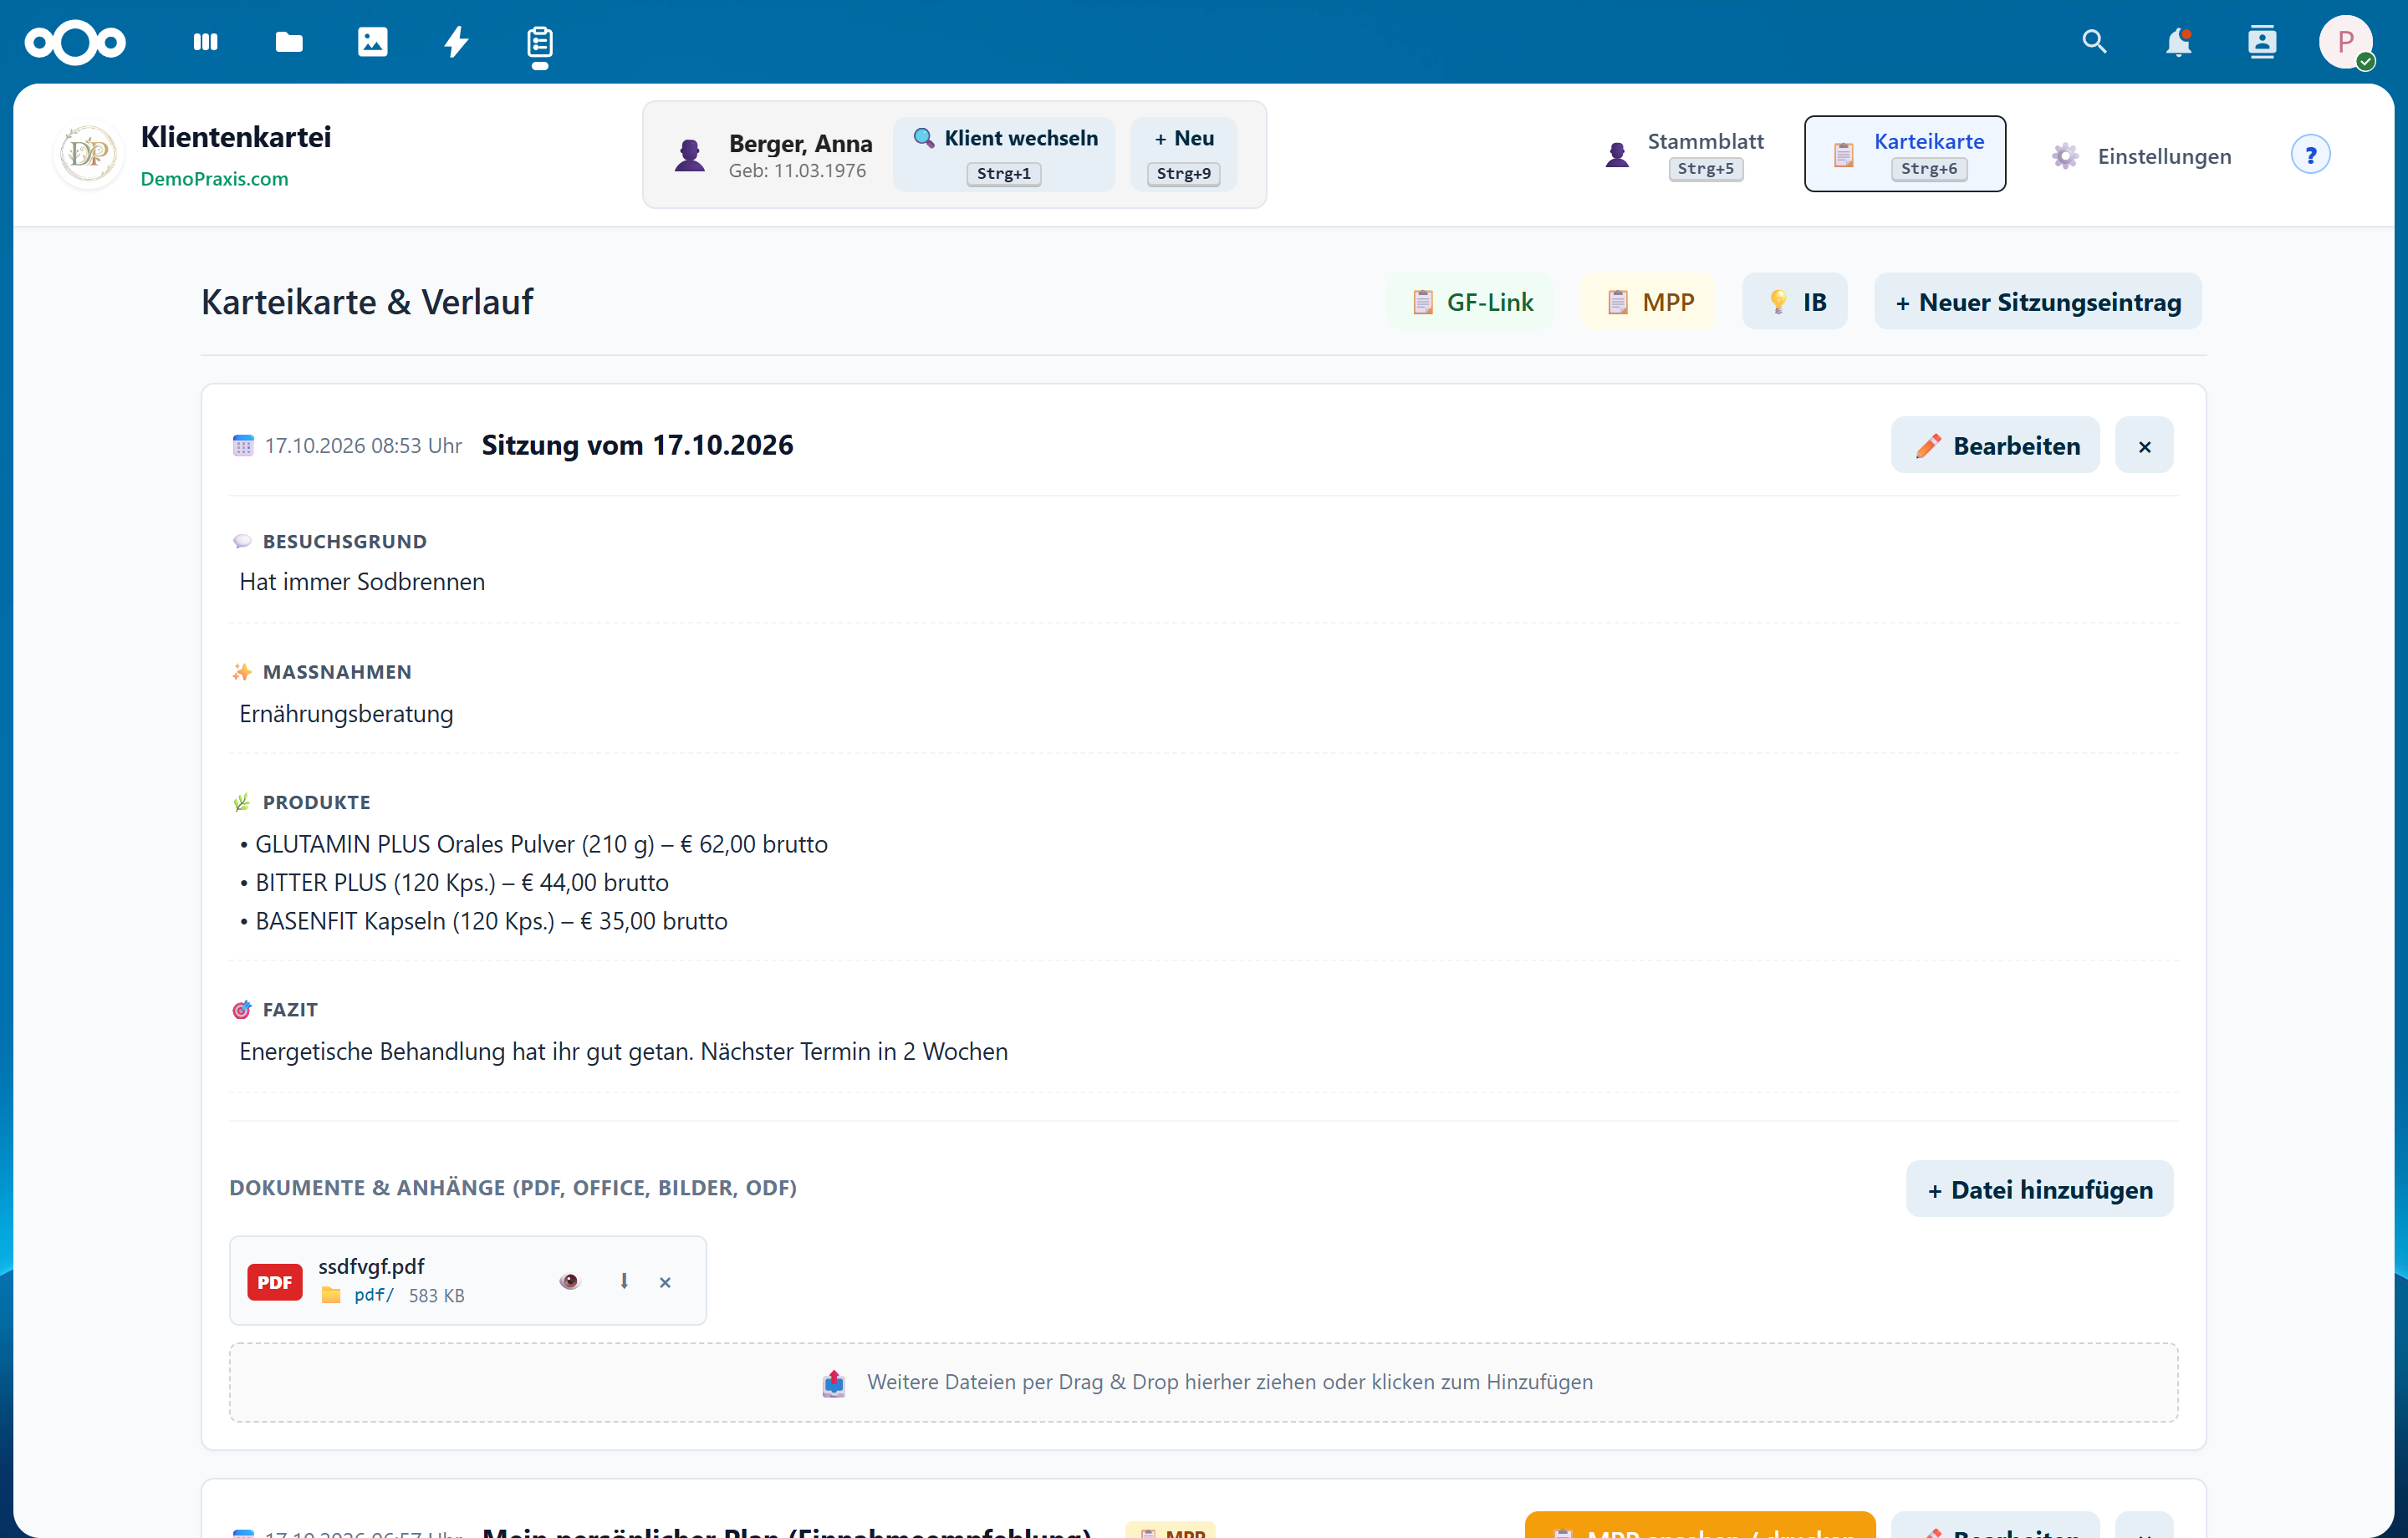Open the pdf/ folder link
The width and height of the screenshot is (2408, 1538).
click(x=373, y=1296)
